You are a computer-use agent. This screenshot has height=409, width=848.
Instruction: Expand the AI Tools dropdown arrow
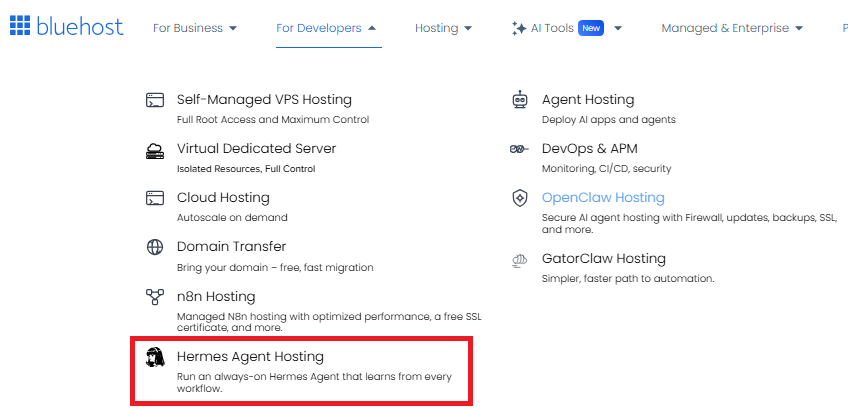pos(618,28)
